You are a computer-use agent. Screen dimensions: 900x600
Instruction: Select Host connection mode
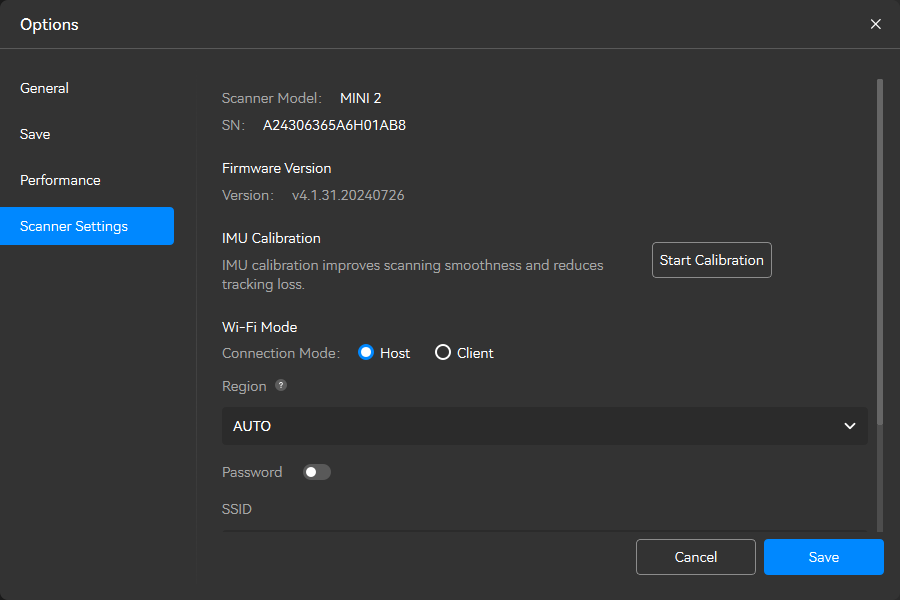click(x=366, y=353)
